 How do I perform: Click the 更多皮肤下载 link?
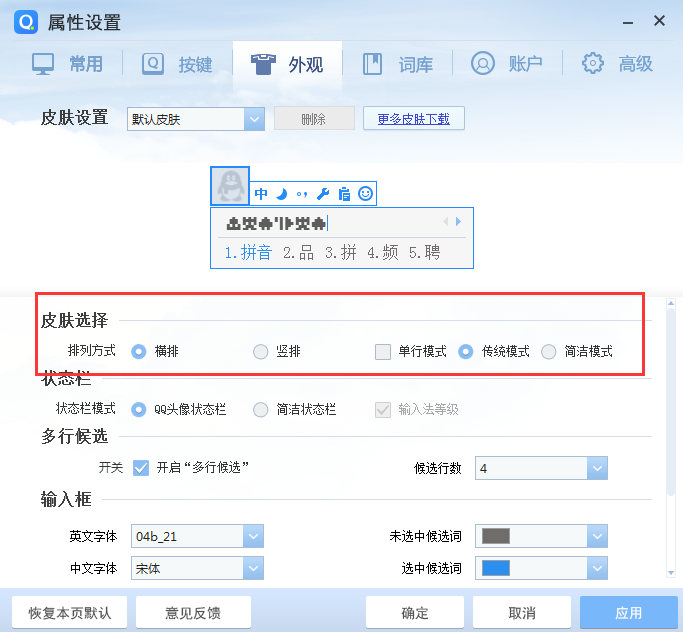(x=413, y=119)
